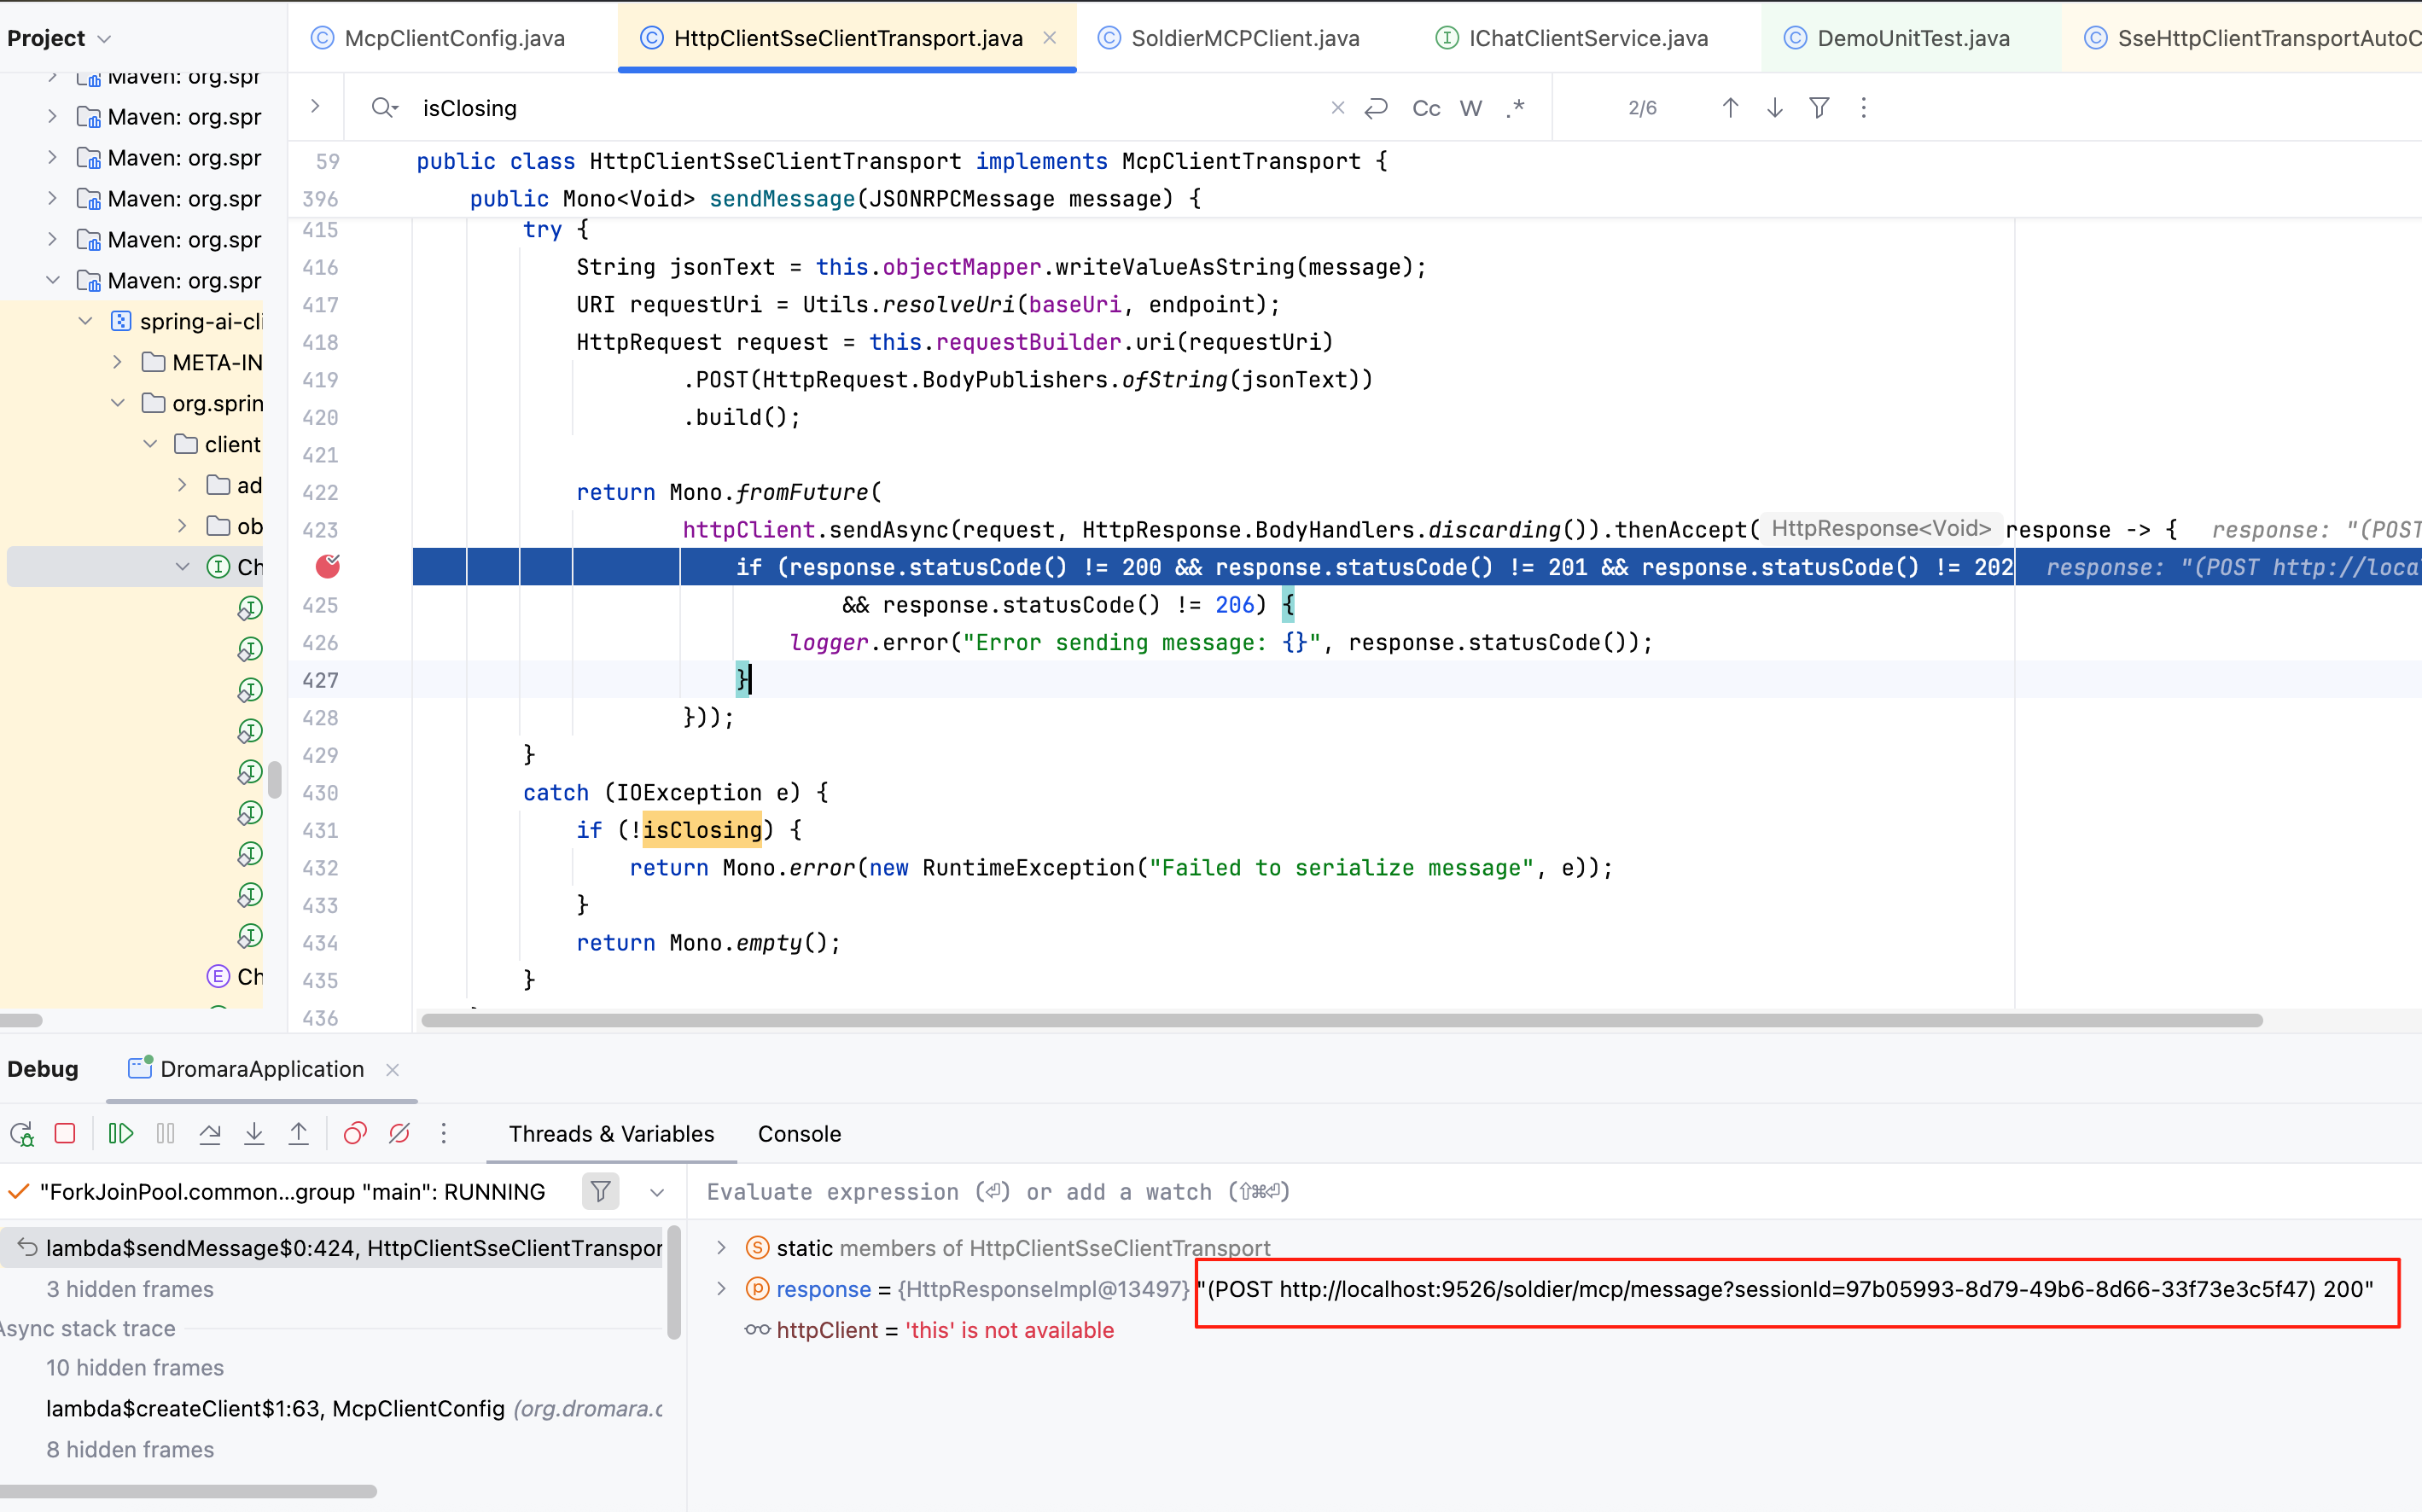
Task: Collapse the selected Ch interface node
Action: (x=182, y=567)
